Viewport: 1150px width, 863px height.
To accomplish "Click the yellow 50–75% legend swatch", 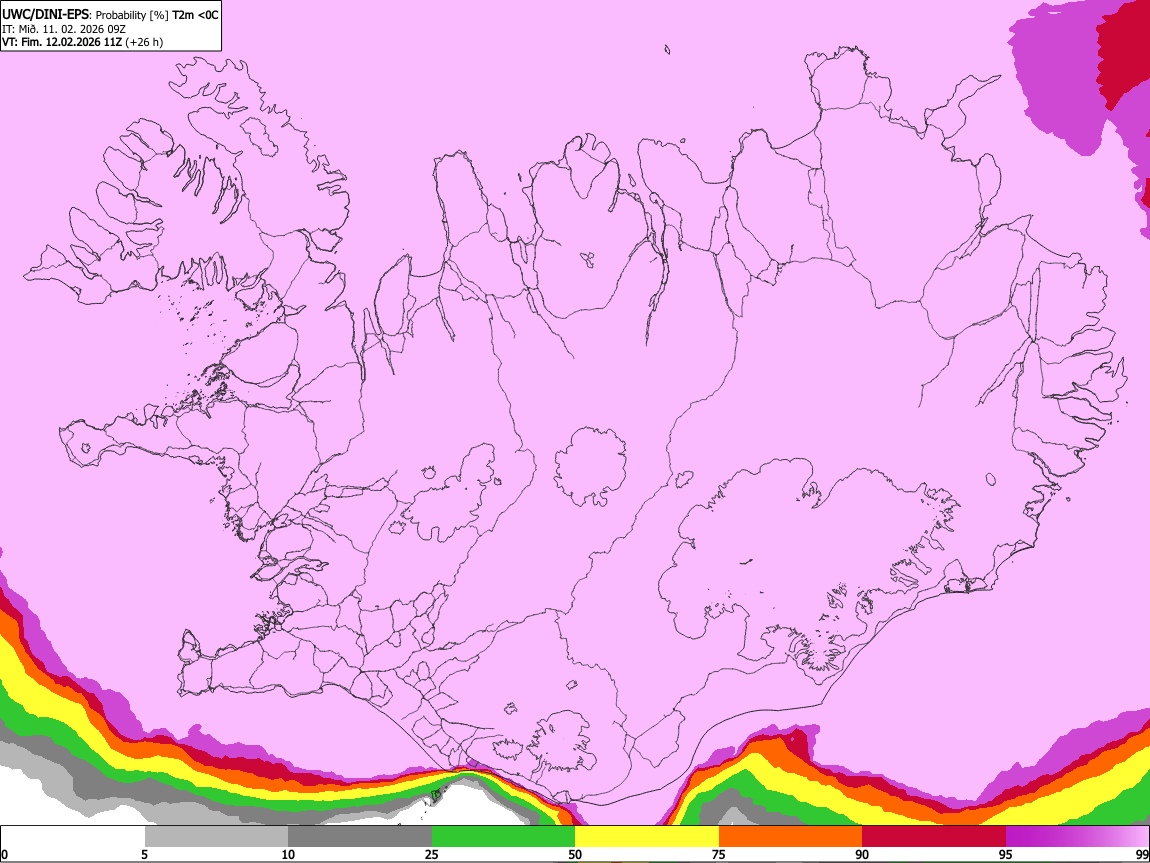I will [x=647, y=836].
